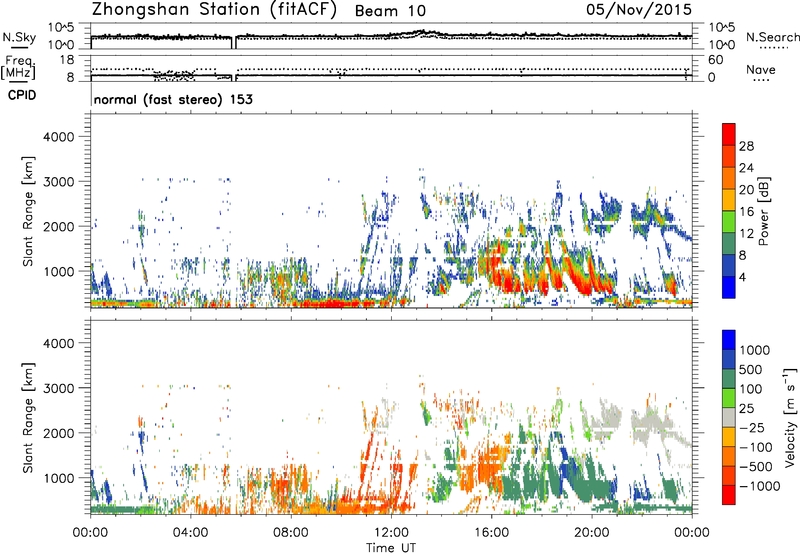Click the Nave legend label
Viewport: 800px width, 554px height.
[x=761, y=69]
